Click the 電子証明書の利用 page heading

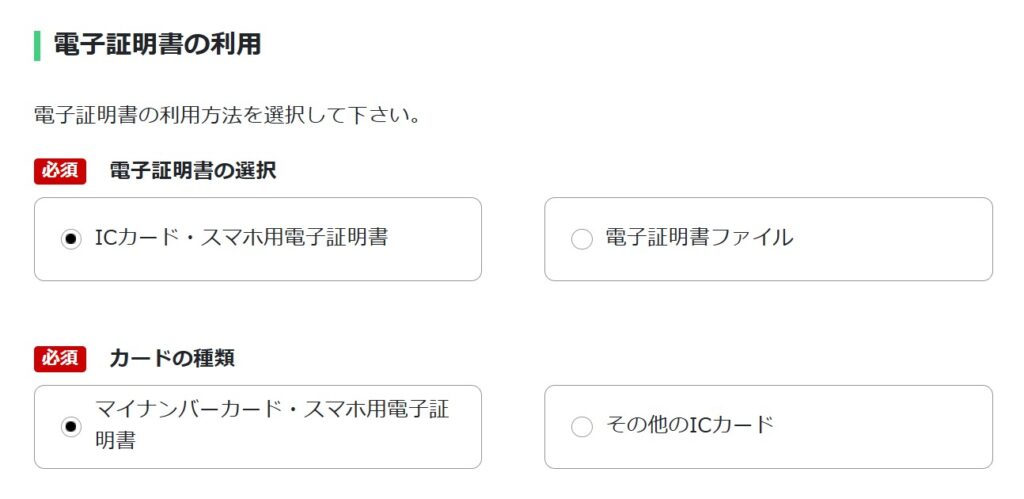[157, 45]
